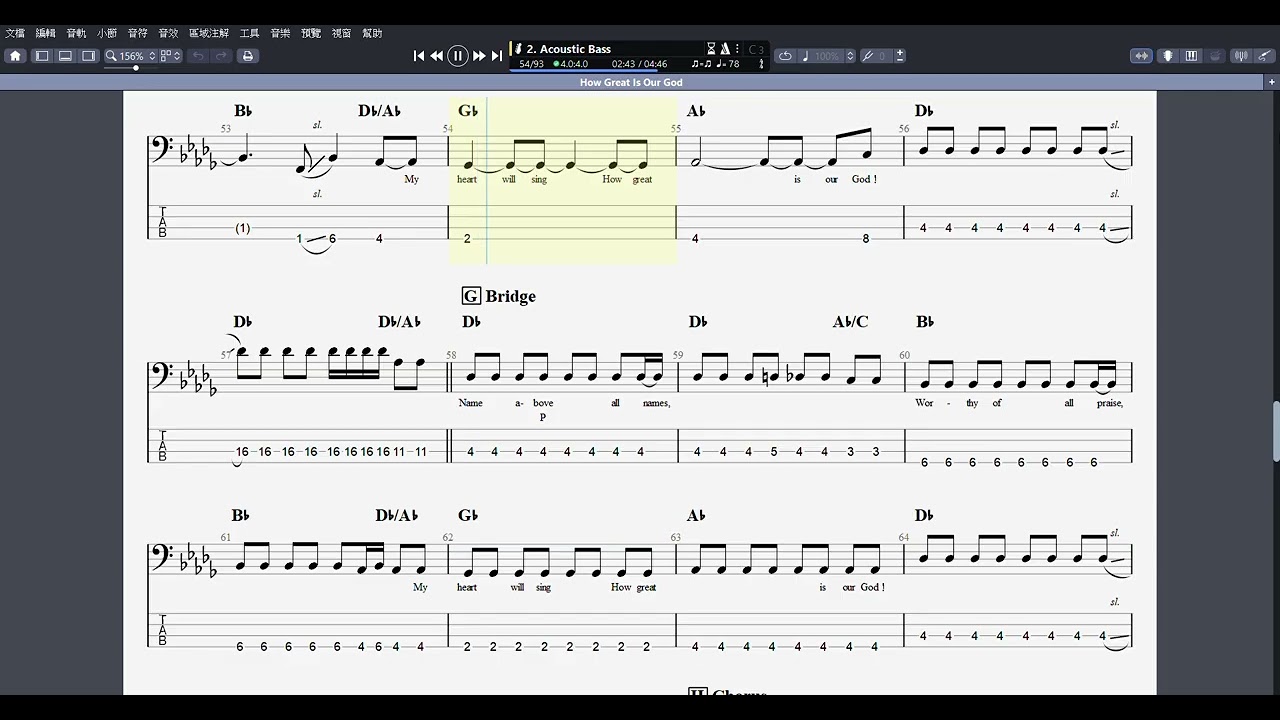Select the 2. Acoustic Bass track name
Viewport: 1280px width, 720px height.
(x=568, y=49)
